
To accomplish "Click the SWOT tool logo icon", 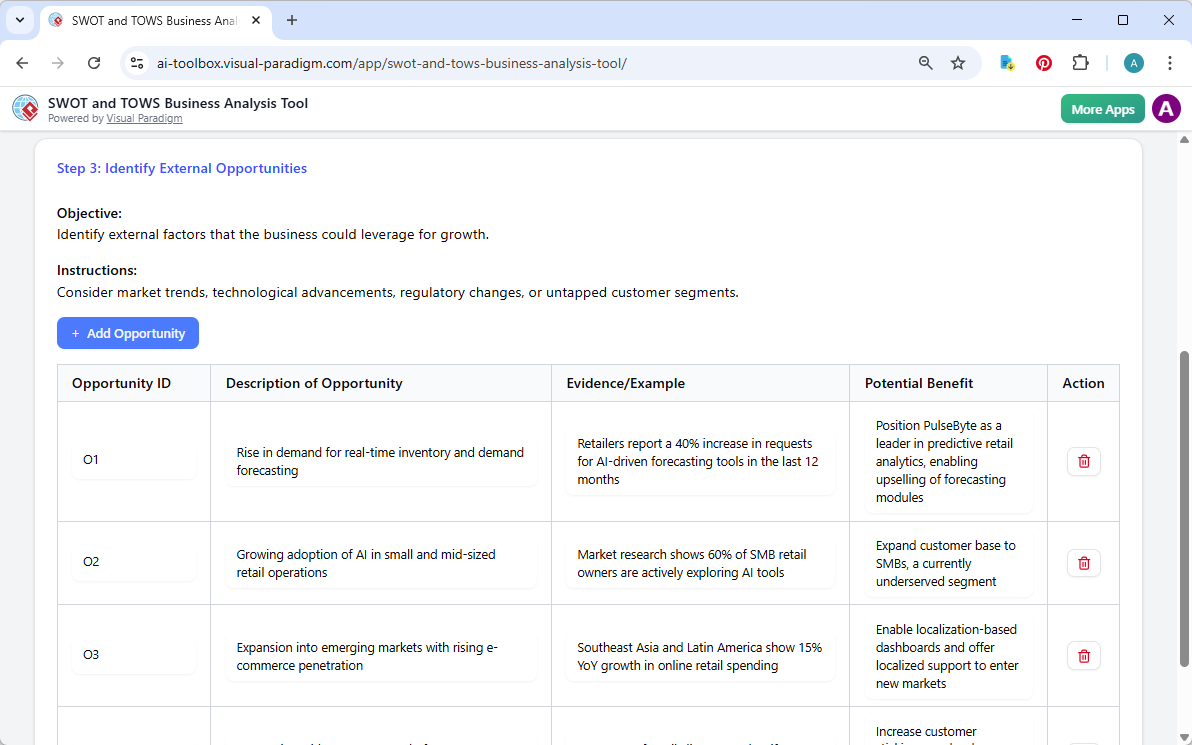I will click(x=25, y=108).
